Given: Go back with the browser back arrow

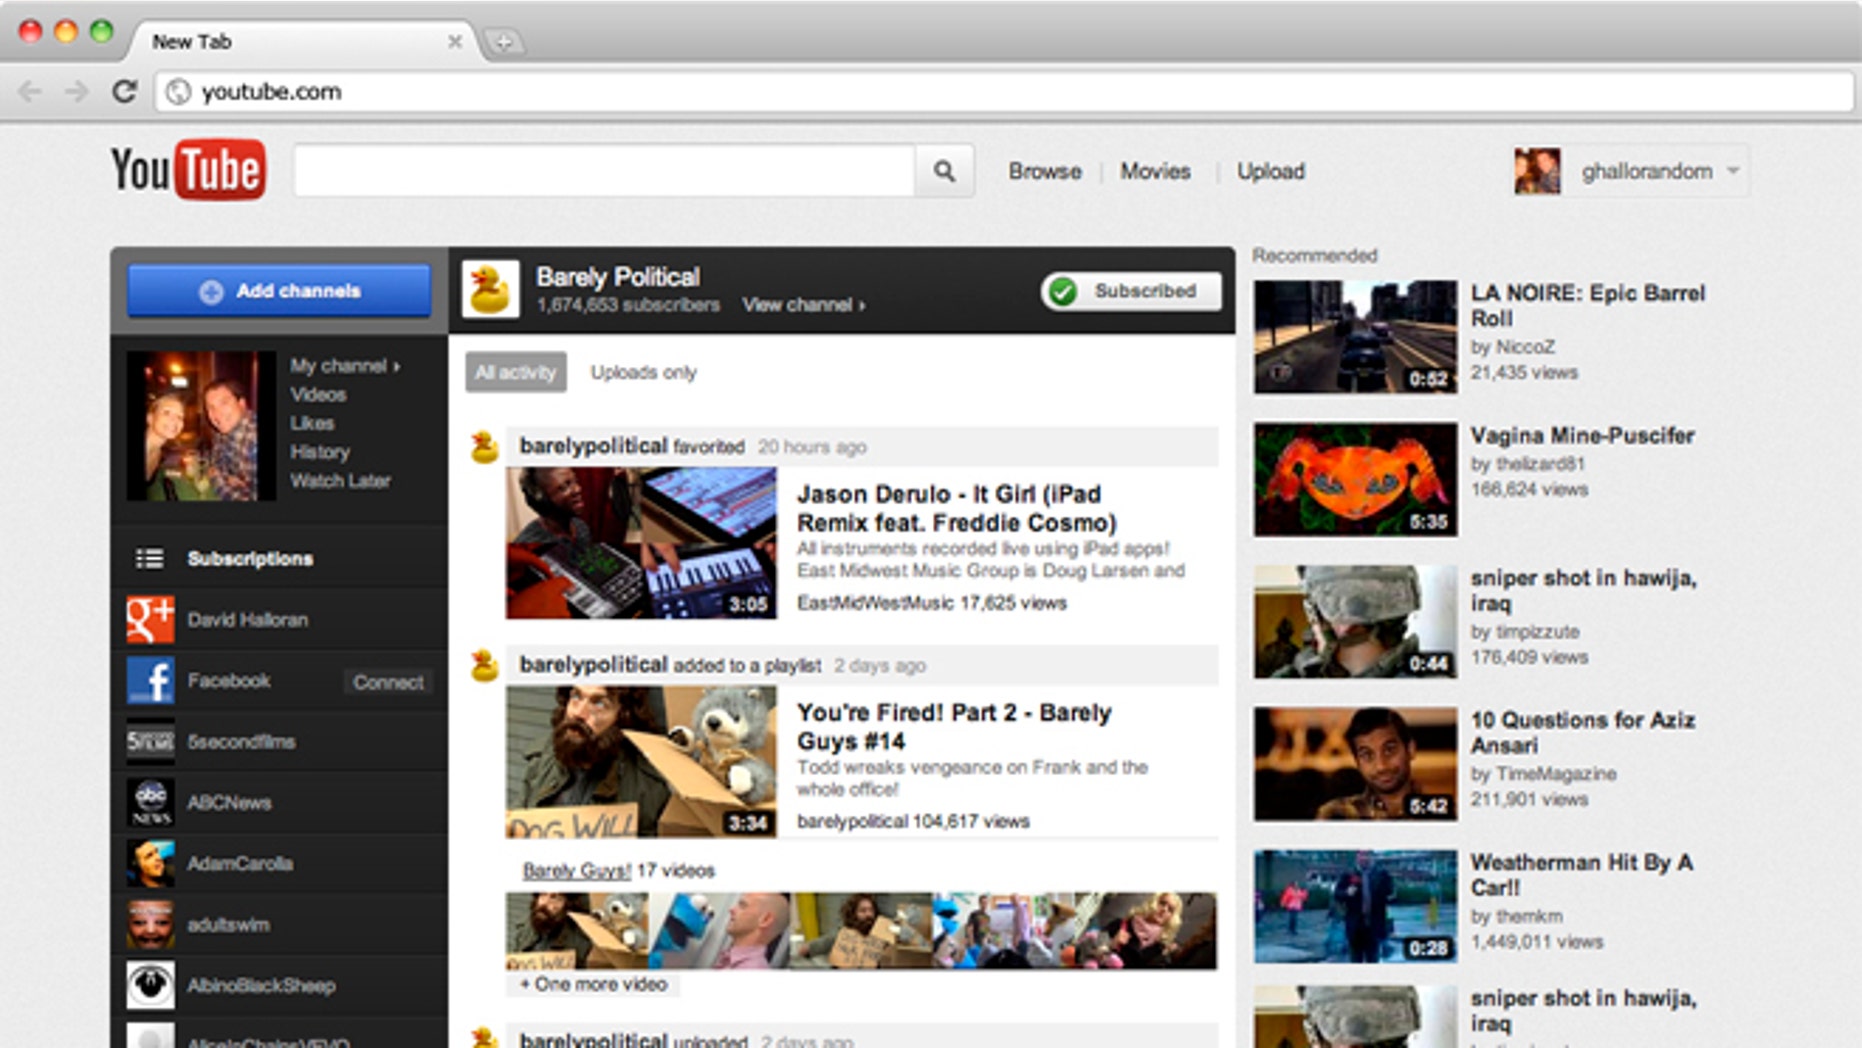Looking at the screenshot, I should [x=30, y=92].
